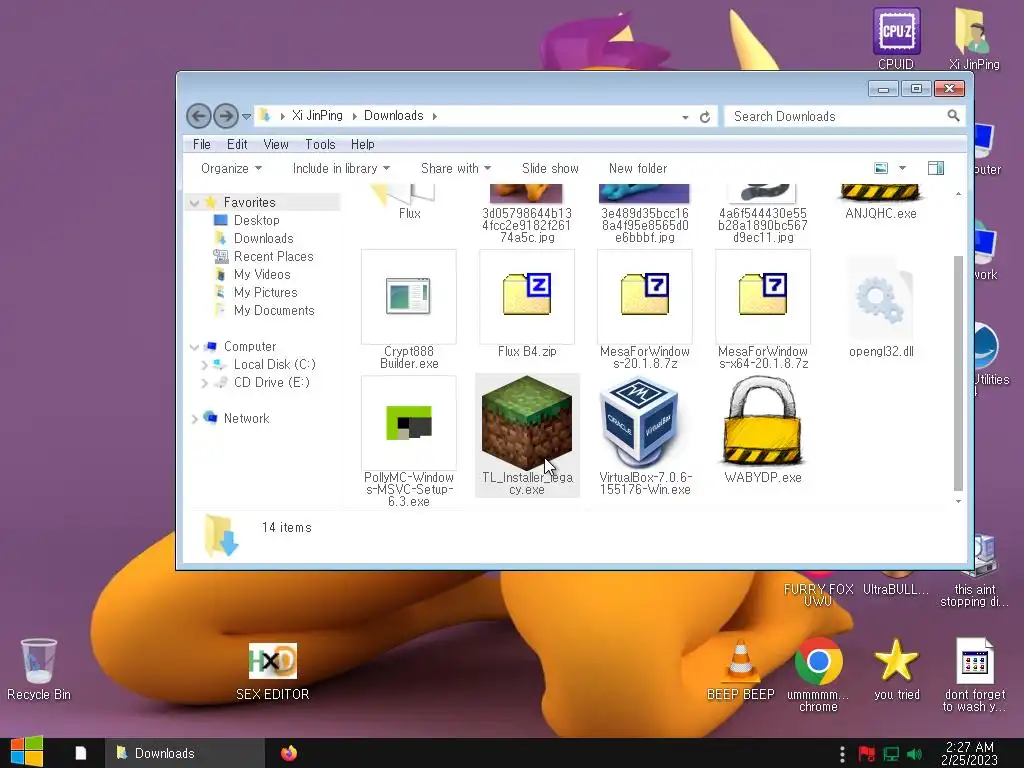Select the TL_Installer_legacy.exe Minecraft block icon
Viewport: 1024px width, 768px height.
click(x=527, y=423)
